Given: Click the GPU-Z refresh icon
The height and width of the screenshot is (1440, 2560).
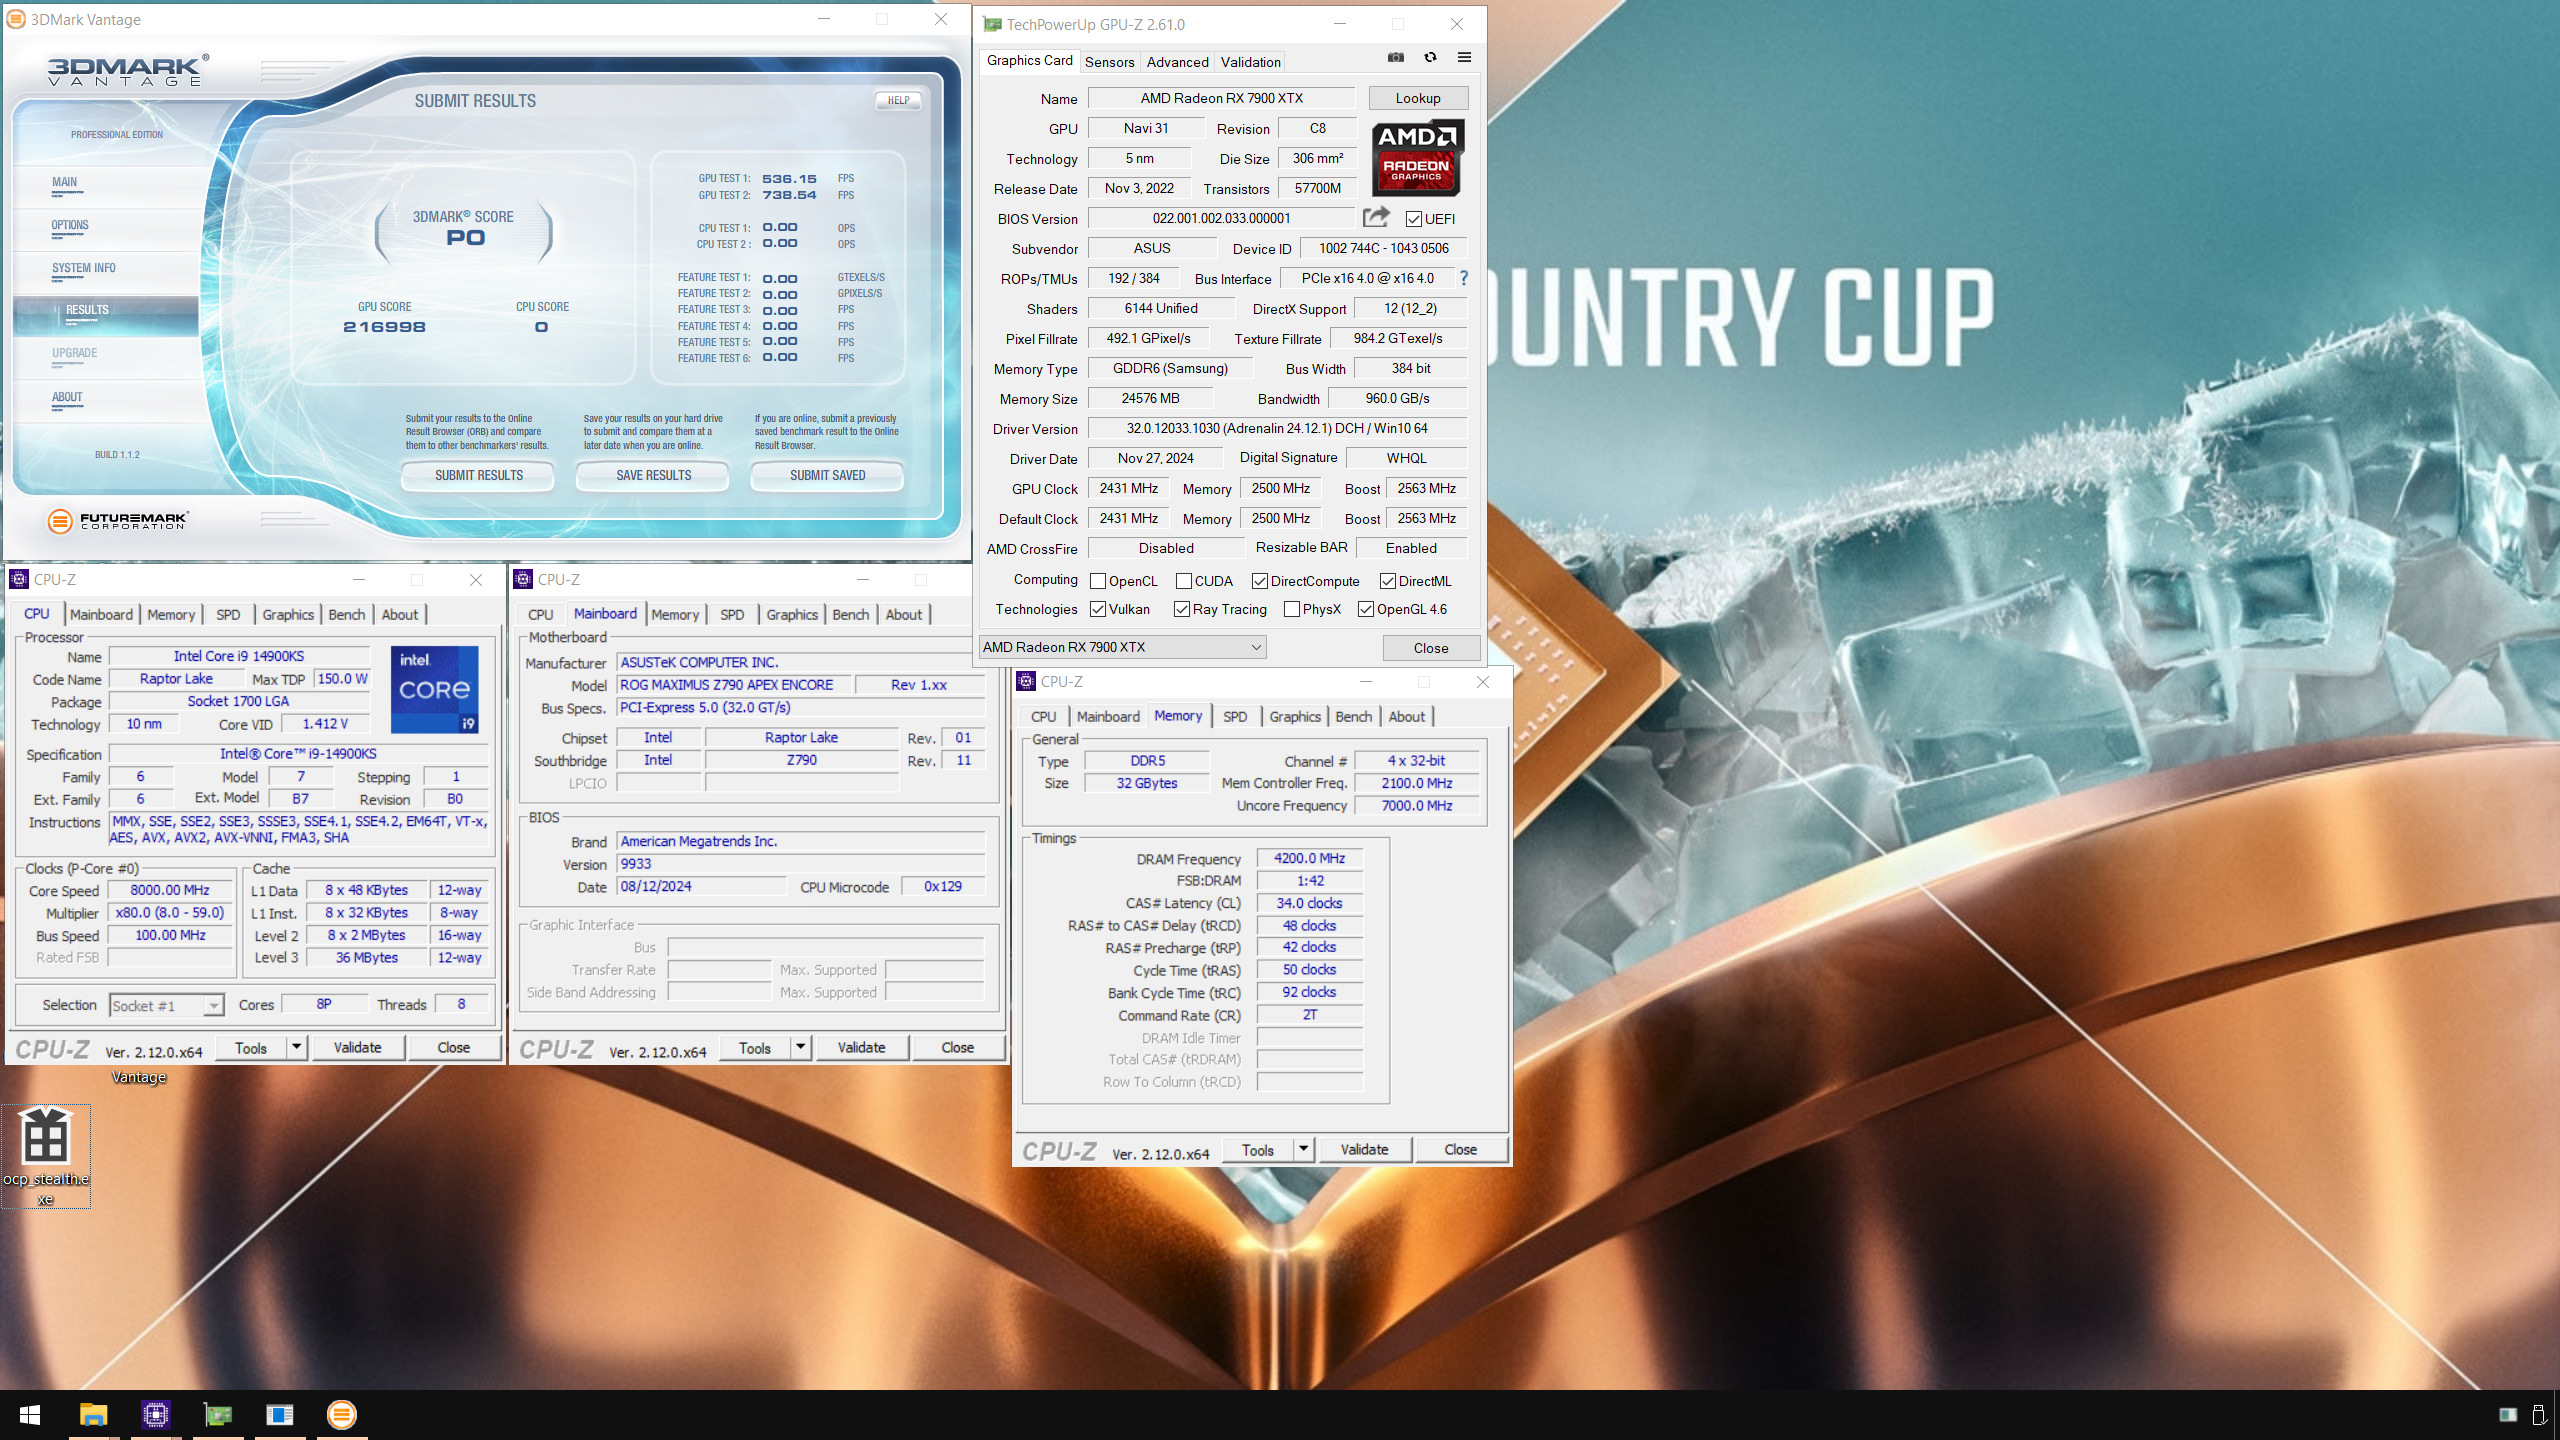Looking at the screenshot, I should 1430,58.
